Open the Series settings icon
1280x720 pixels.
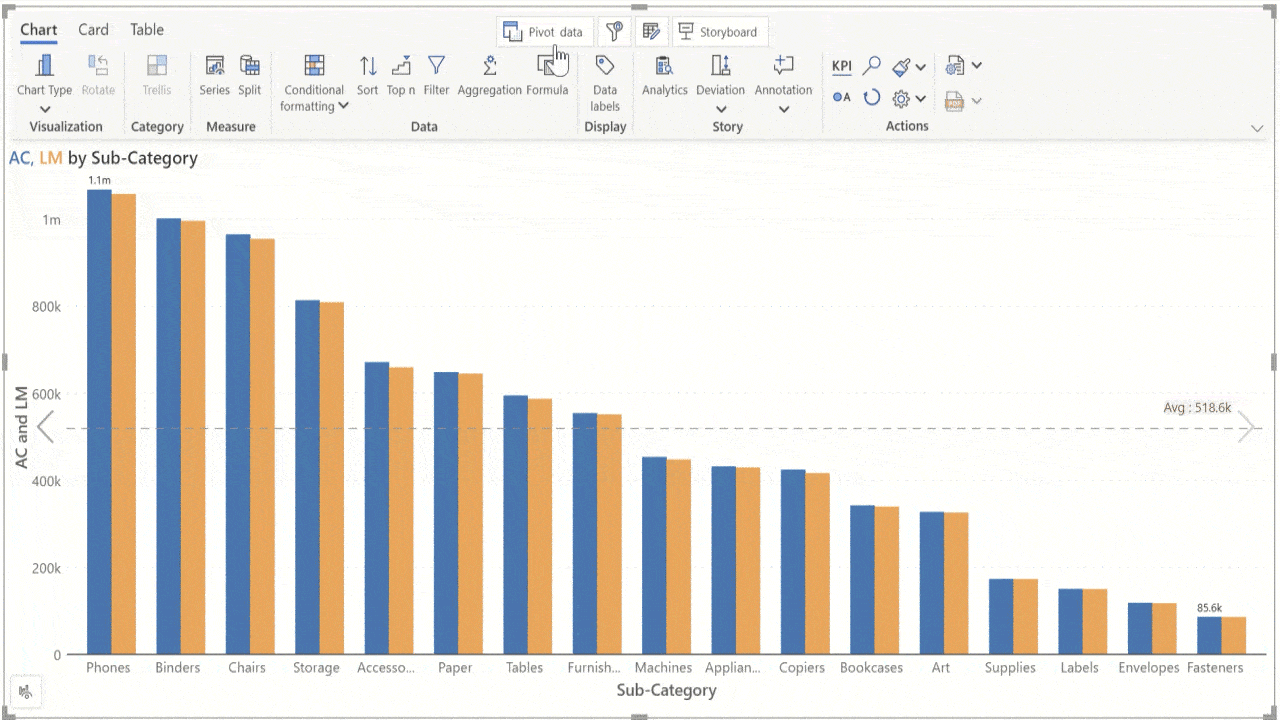click(x=214, y=67)
